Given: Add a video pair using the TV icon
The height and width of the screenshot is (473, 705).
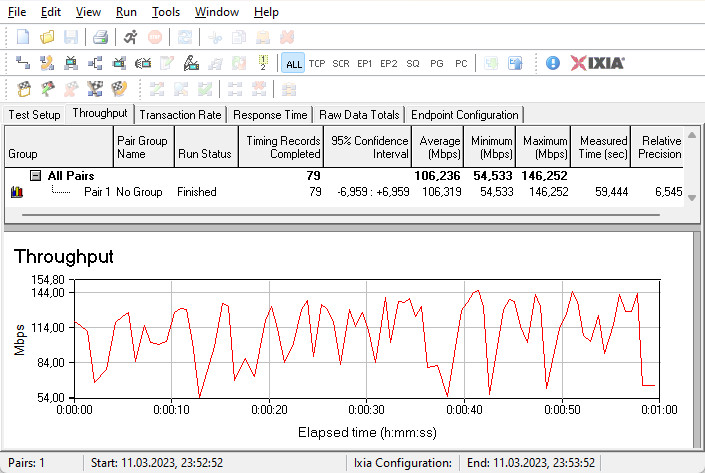Looking at the screenshot, I should (71, 63).
